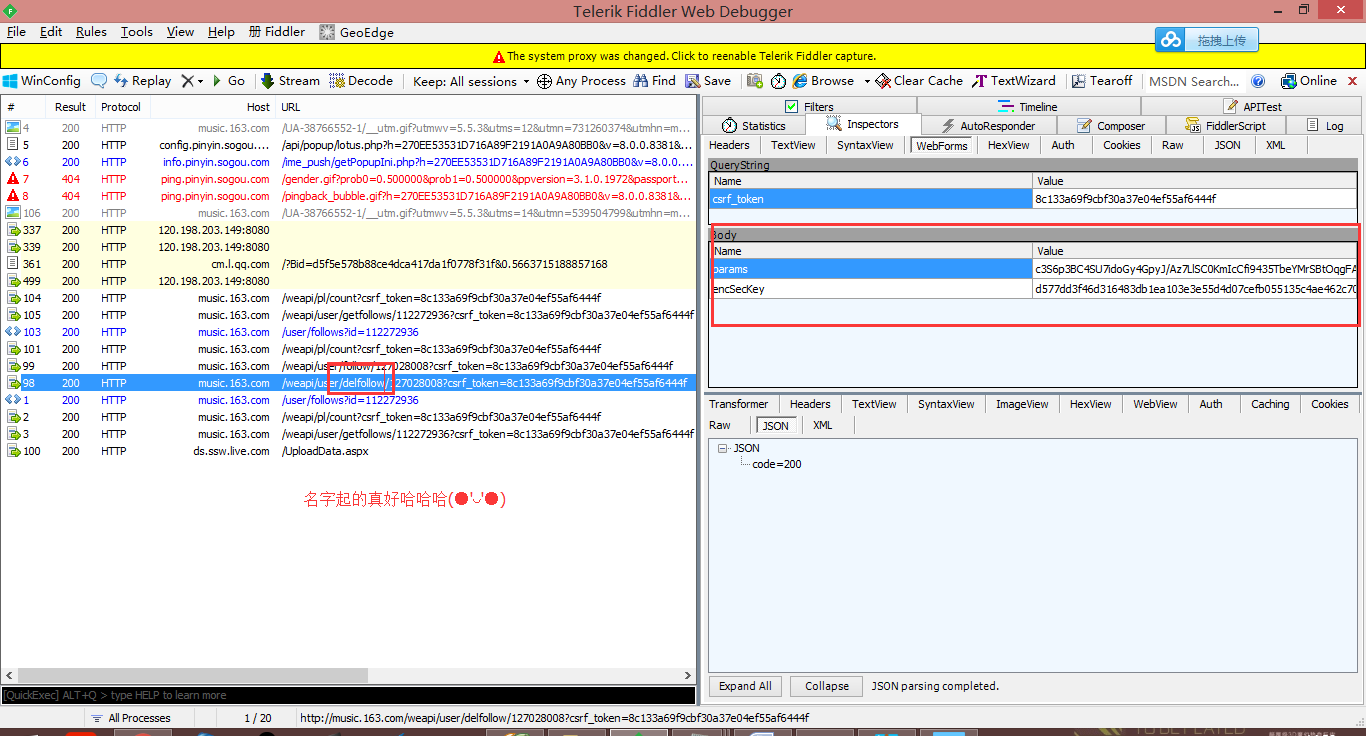This screenshot has width=1366, height=736.
Task: Select the response ImageView tab
Action: point(1022,404)
